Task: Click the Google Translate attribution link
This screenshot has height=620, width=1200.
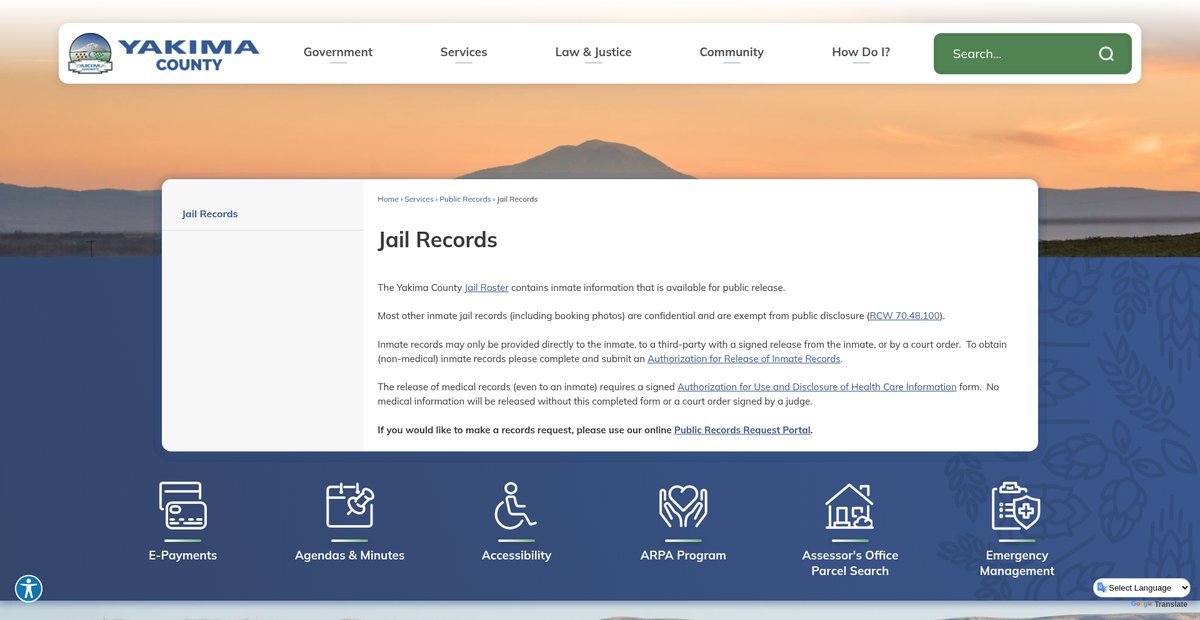Action: 1159,604
